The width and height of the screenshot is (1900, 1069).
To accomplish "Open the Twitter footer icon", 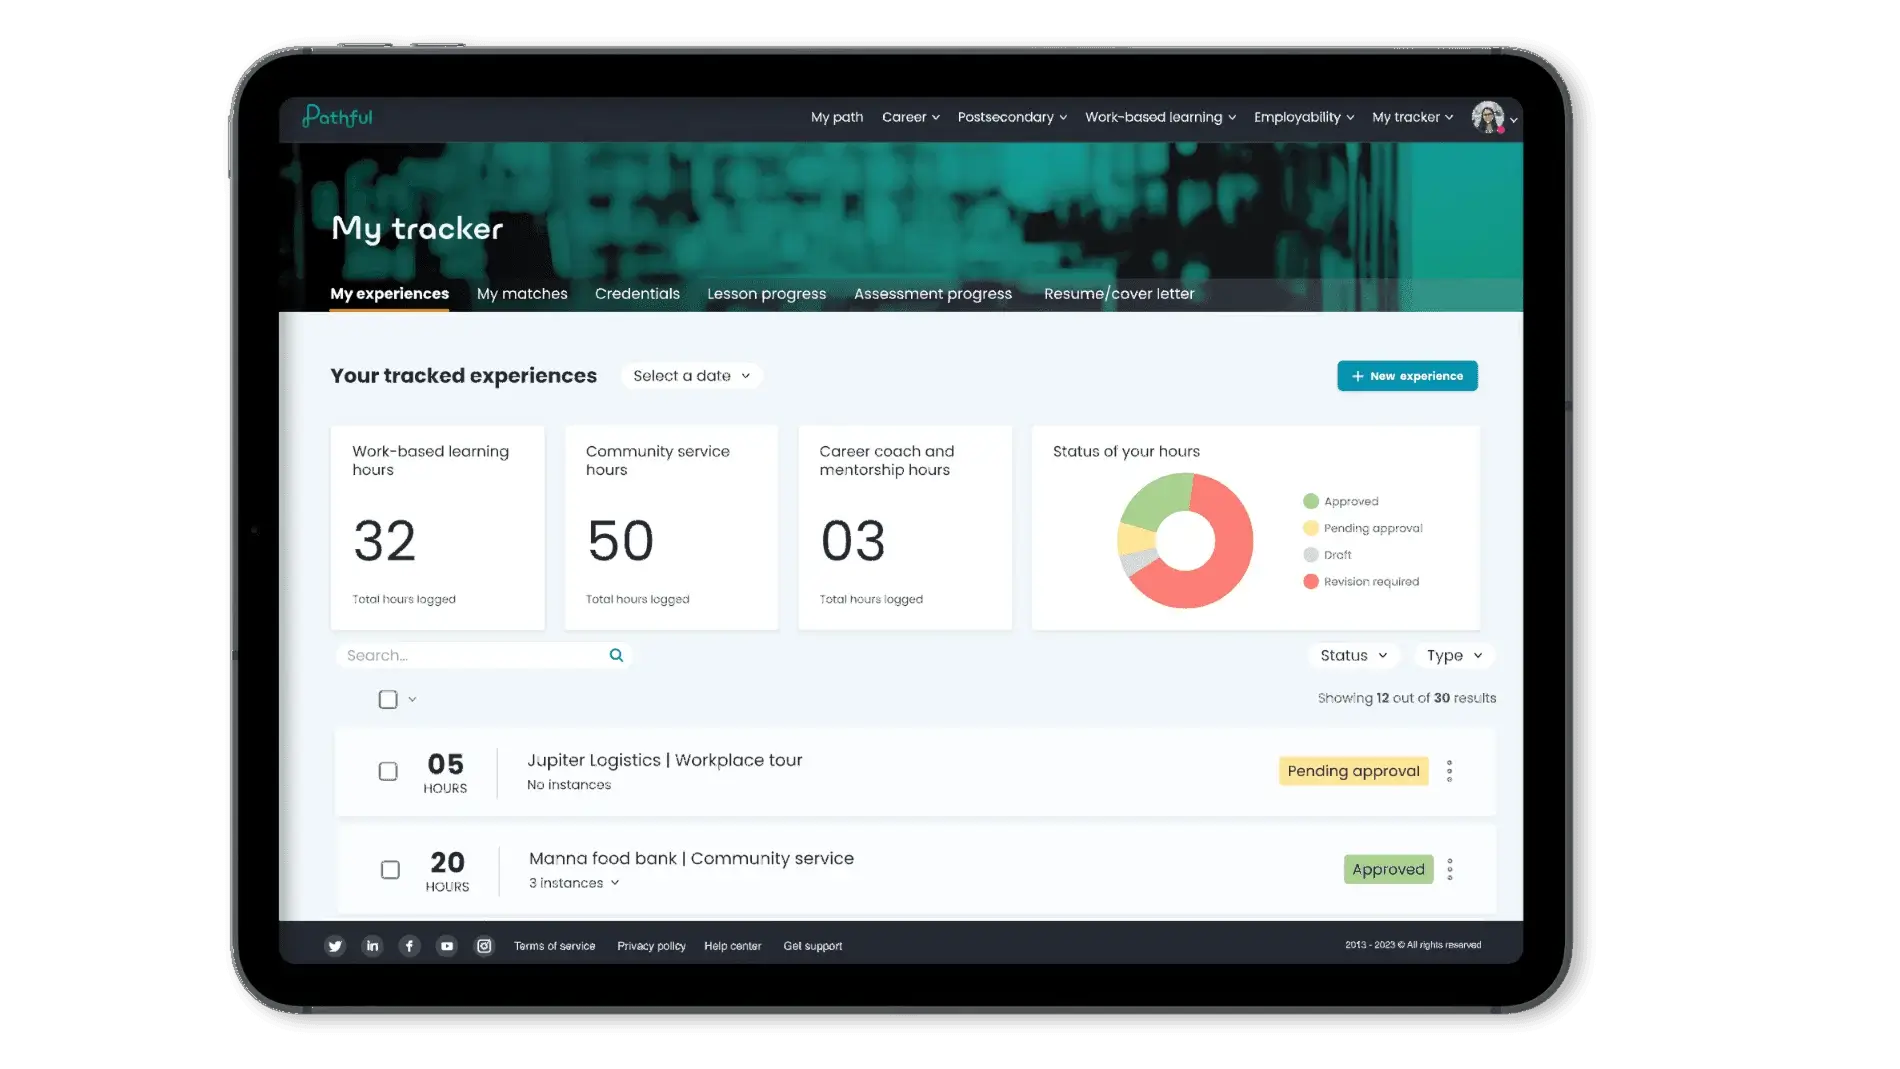I will pos(335,946).
